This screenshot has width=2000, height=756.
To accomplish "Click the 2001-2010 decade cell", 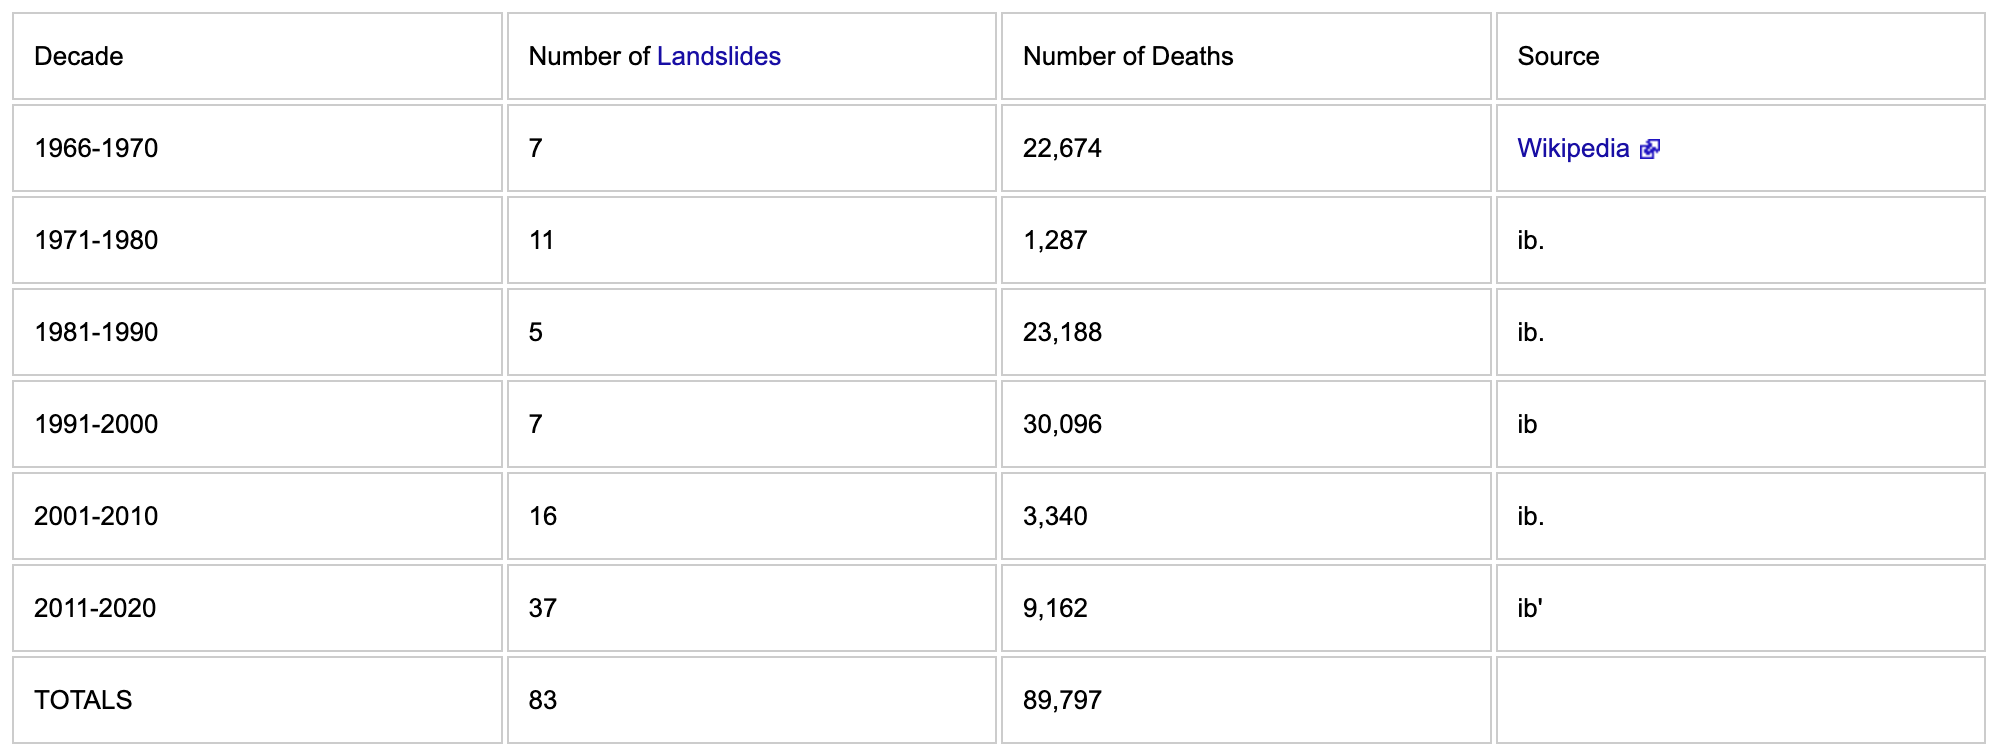I will 257,516.
